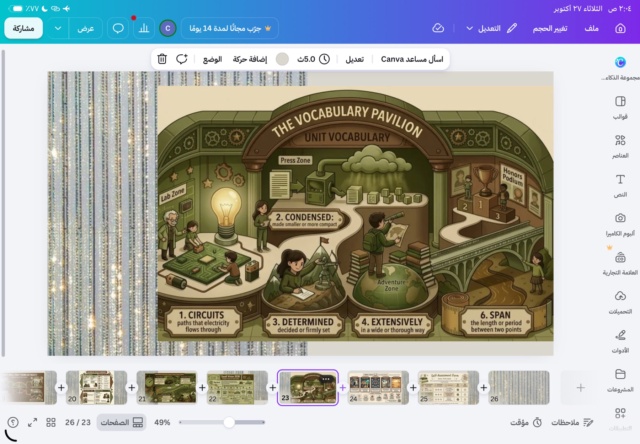The width and height of the screenshot is (640, 444).
Task: Open the user avatar C profile
Action: click(167, 28)
